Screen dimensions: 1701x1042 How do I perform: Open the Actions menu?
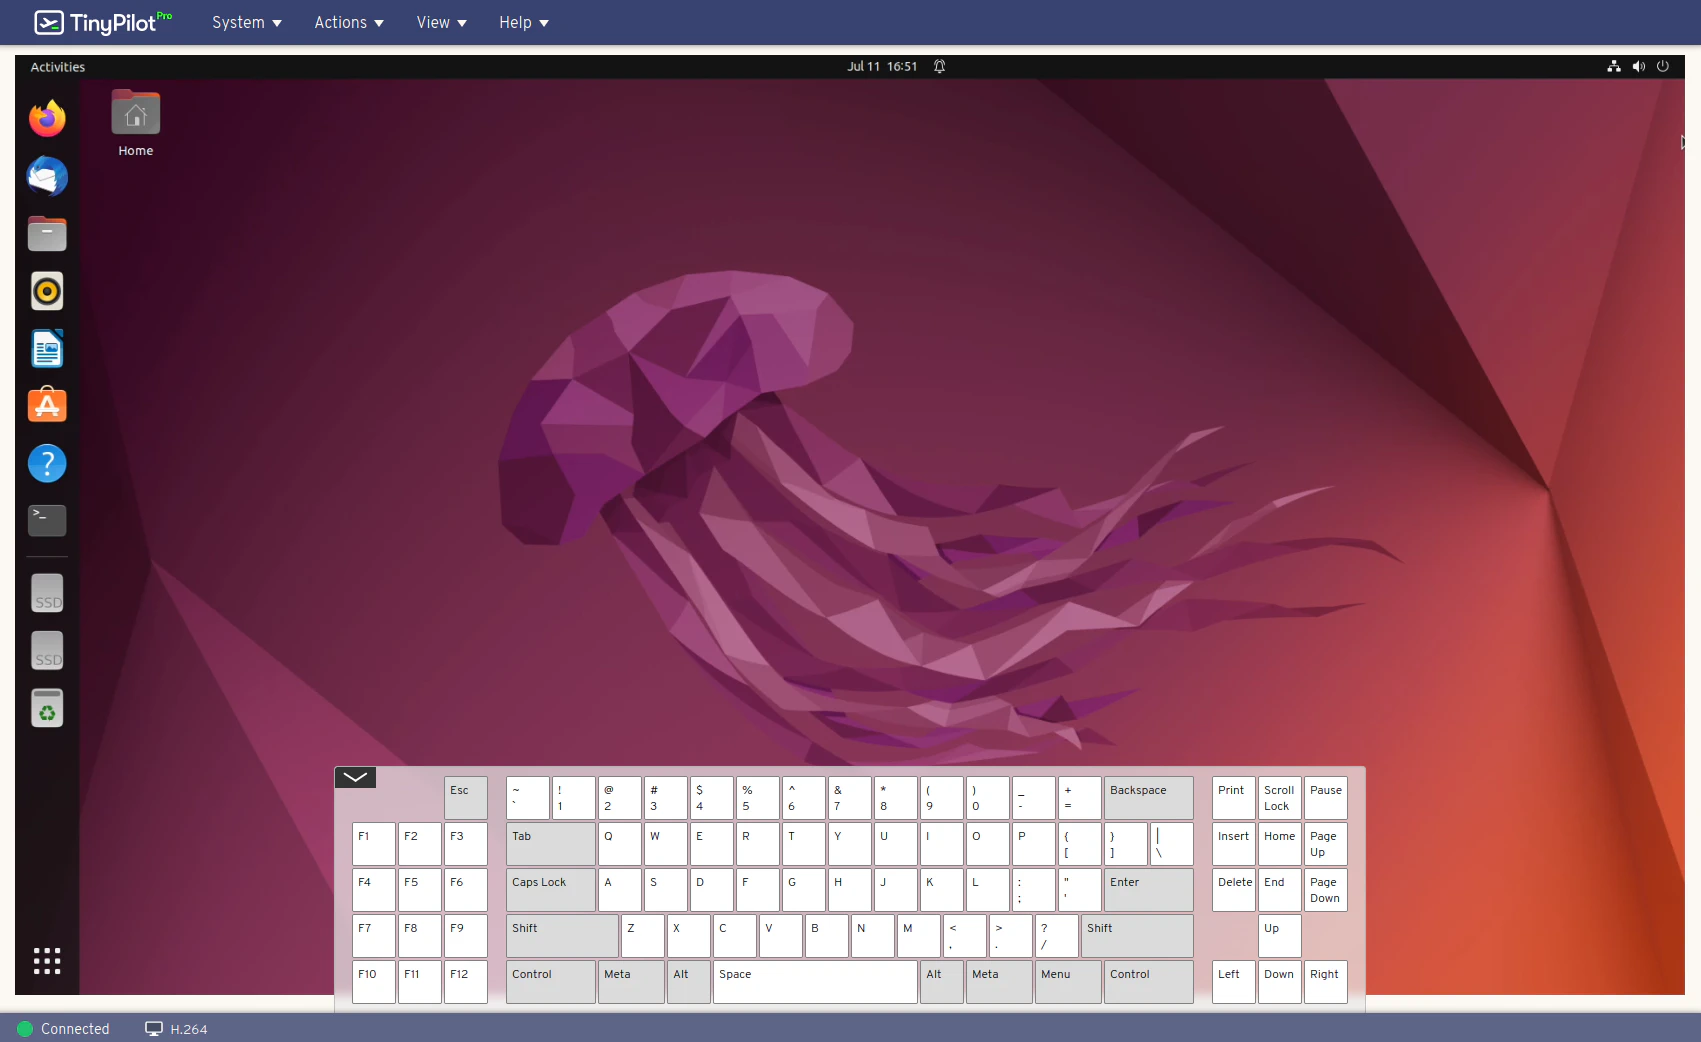[349, 22]
